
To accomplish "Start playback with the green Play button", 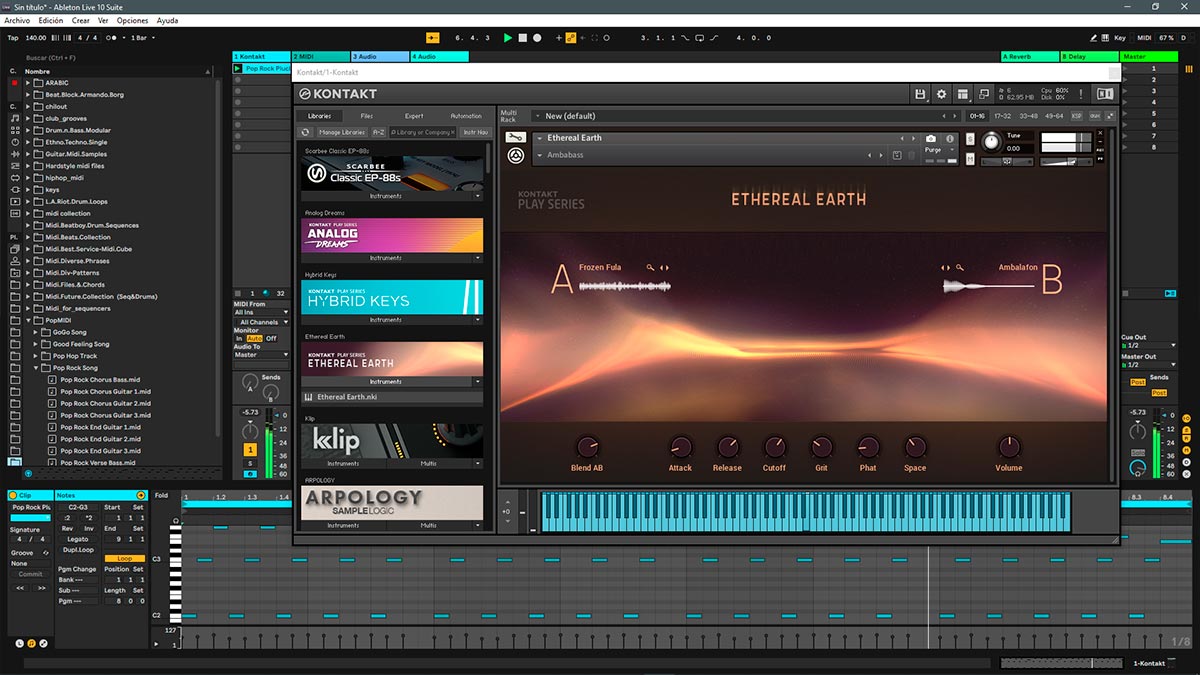I will [508, 38].
